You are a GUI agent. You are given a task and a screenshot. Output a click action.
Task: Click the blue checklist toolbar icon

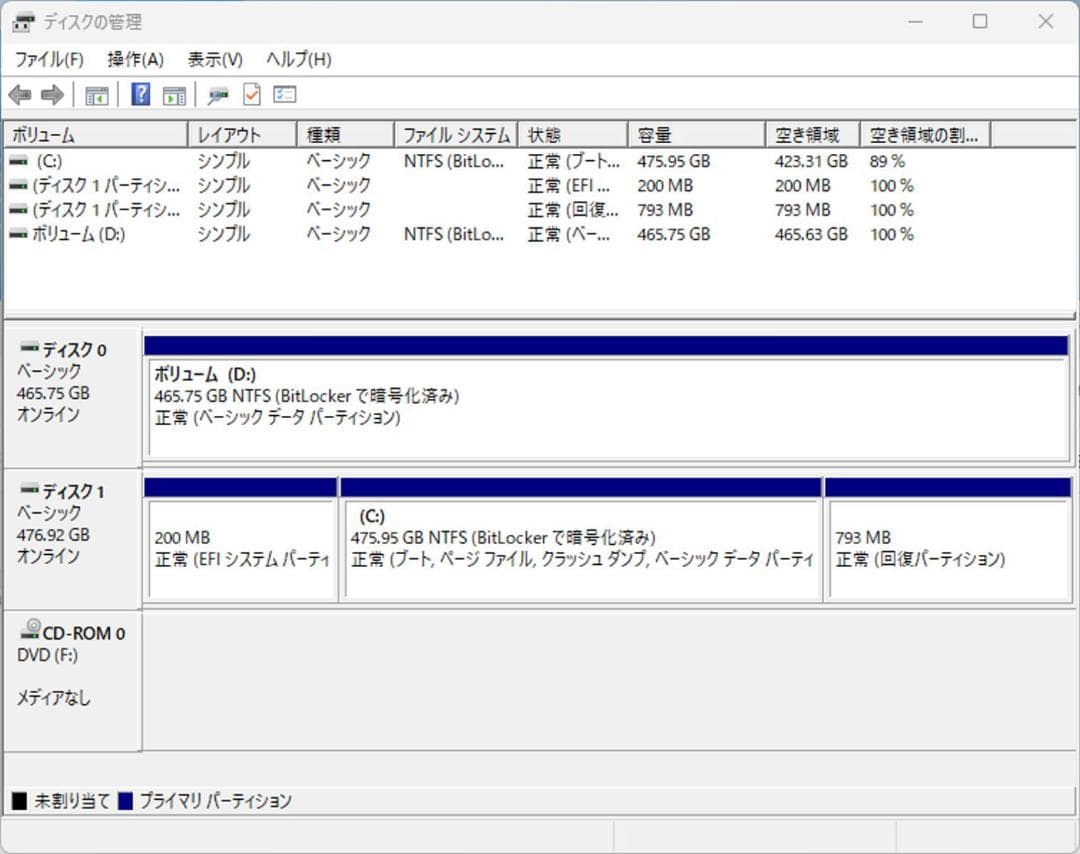point(285,94)
